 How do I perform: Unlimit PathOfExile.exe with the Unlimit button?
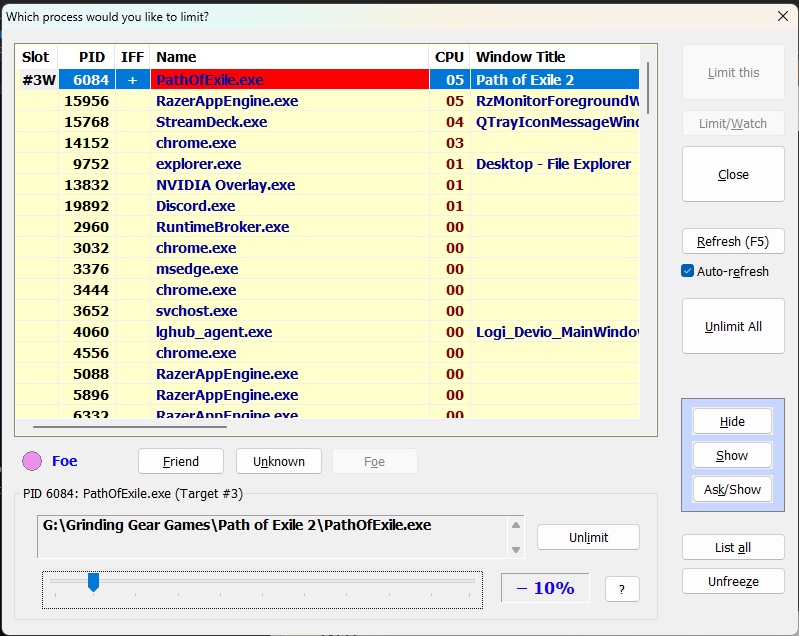click(588, 537)
